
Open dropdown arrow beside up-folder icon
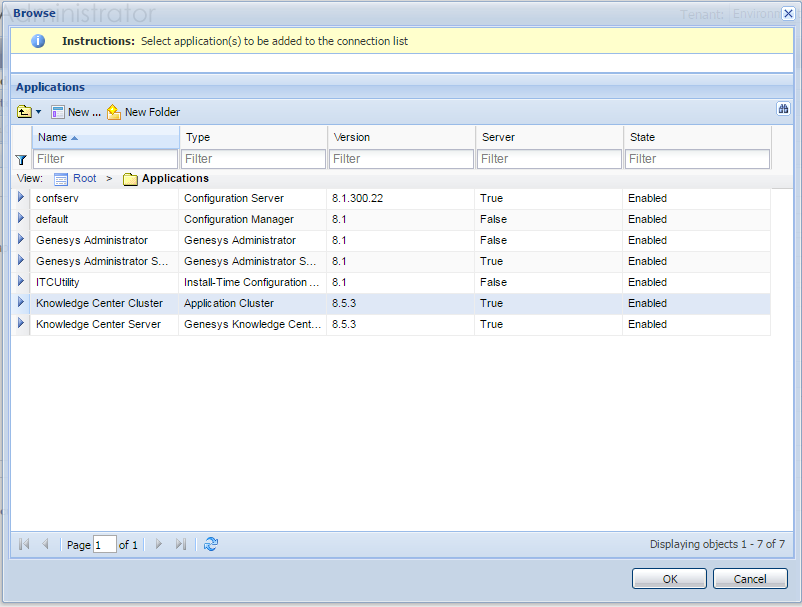[38, 112]
